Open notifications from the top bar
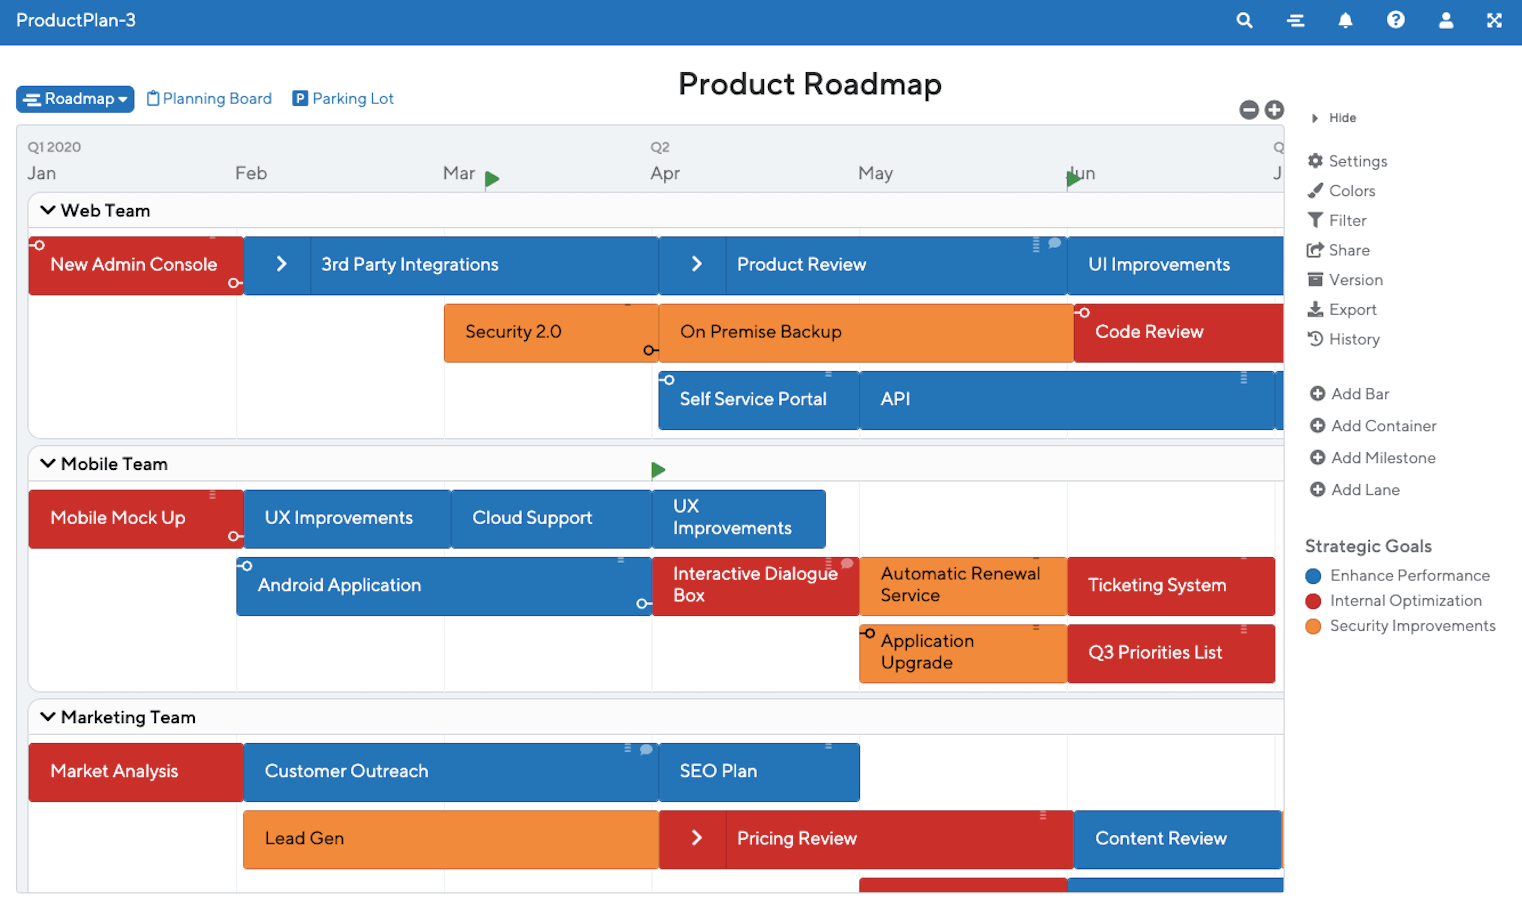 (1345, 20)
